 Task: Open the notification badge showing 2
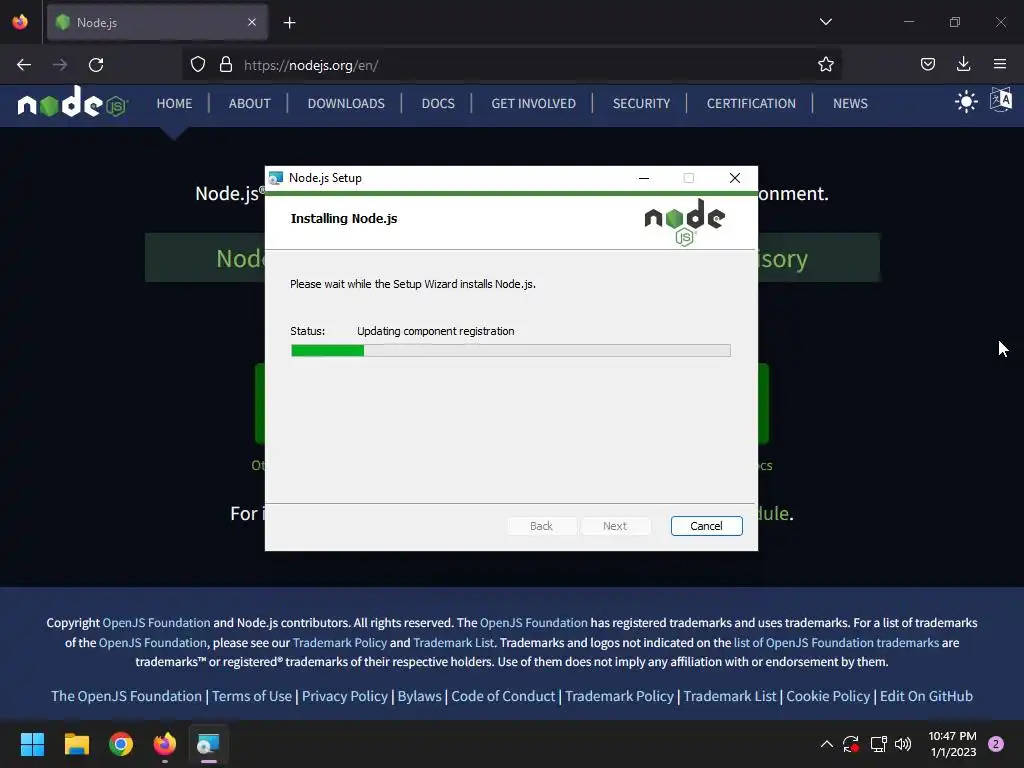995,744
